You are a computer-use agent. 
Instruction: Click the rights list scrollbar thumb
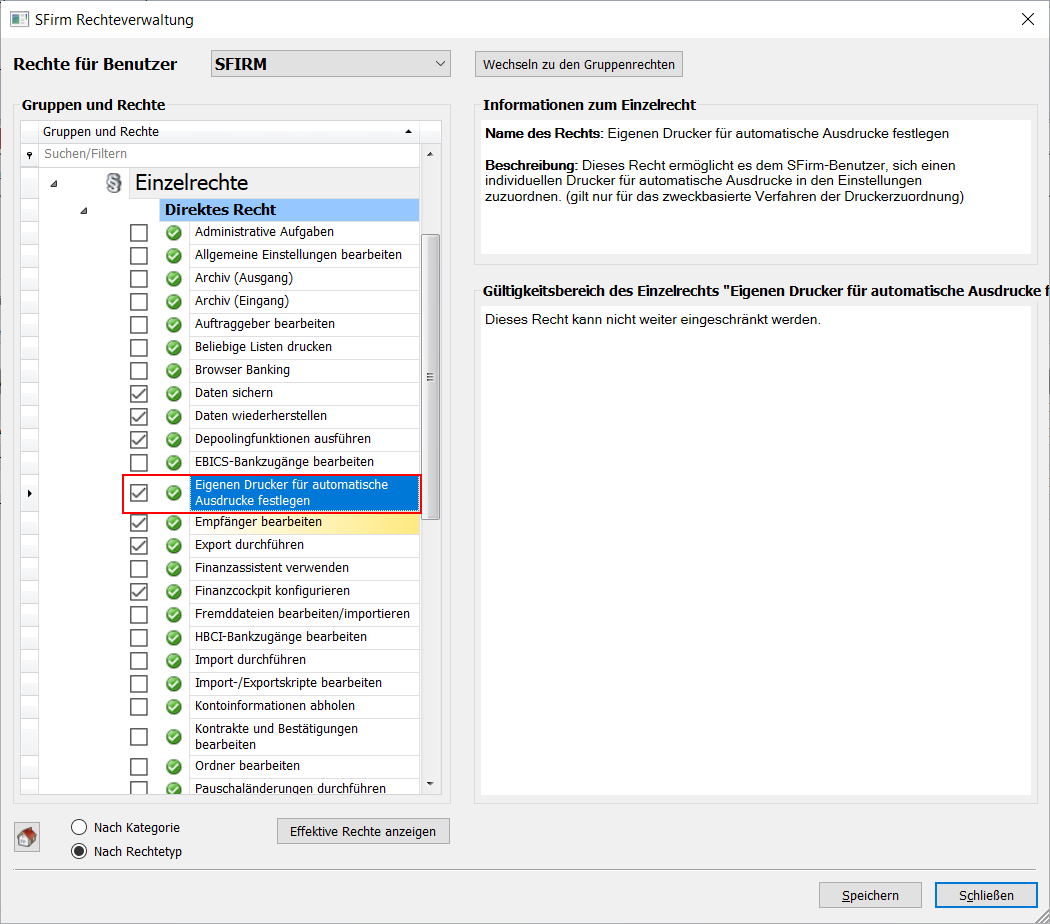coord(430,377)
